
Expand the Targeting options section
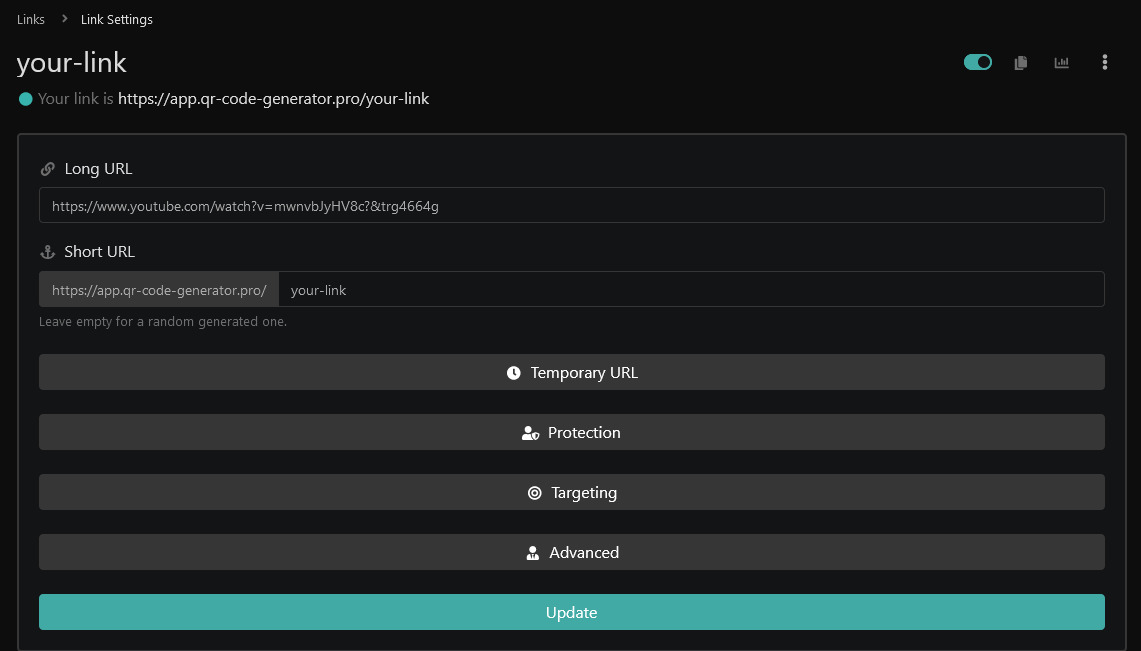pos(571,492)
